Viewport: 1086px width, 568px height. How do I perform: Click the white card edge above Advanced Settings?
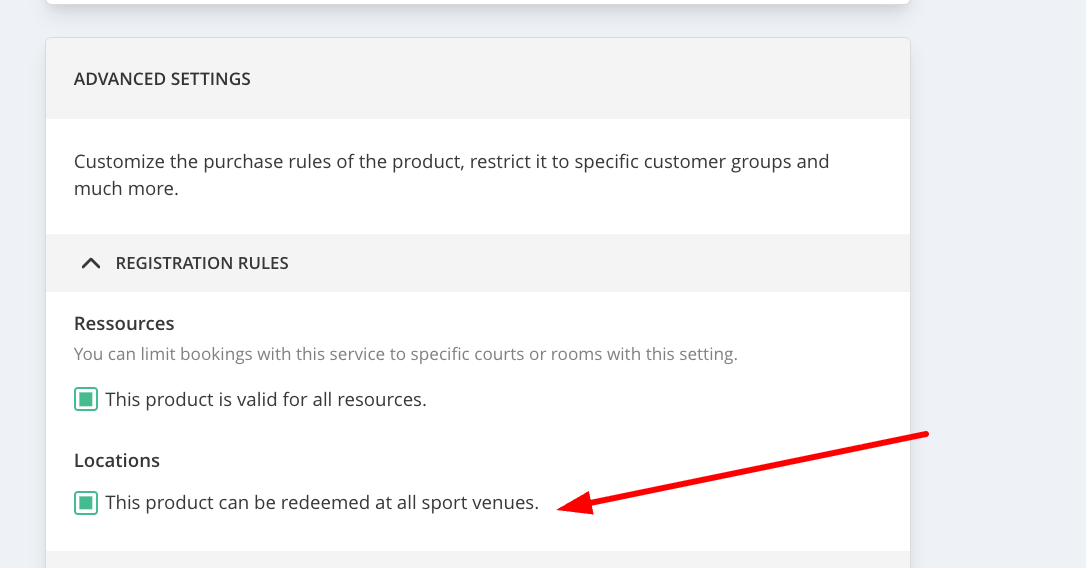(478, 2)
